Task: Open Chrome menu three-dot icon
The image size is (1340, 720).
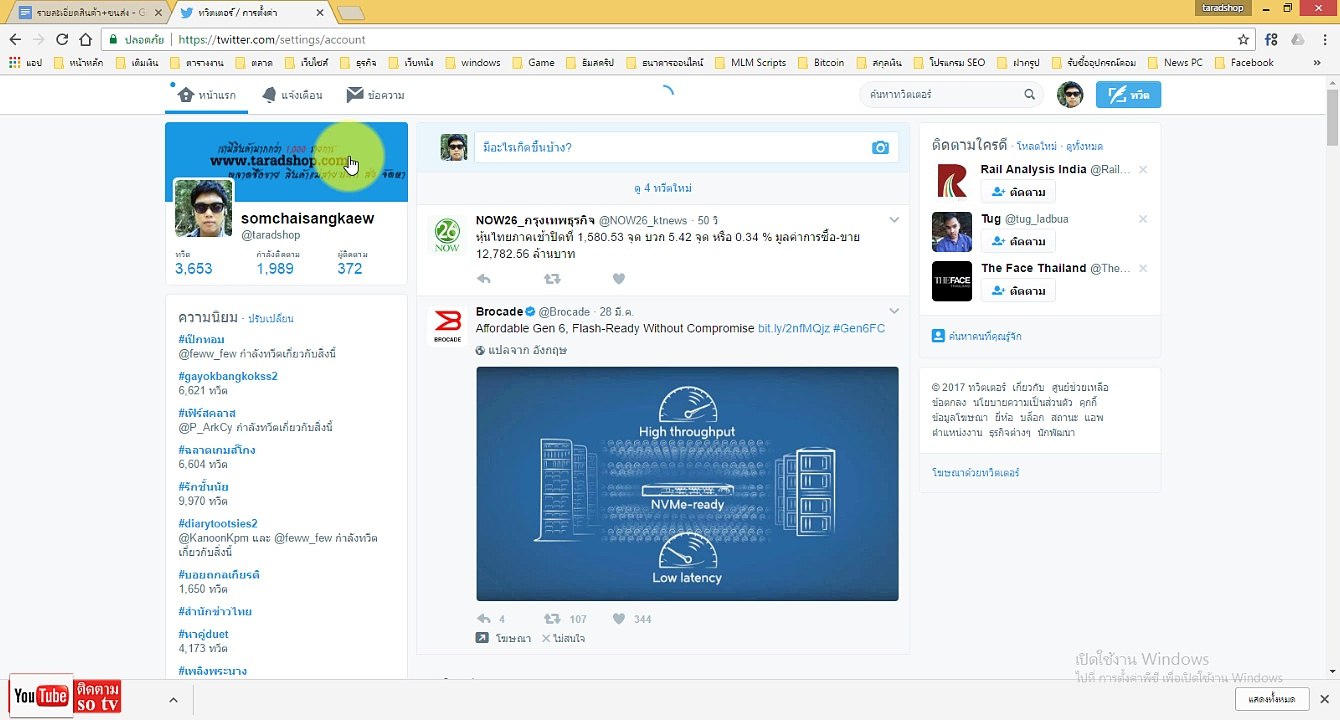Action: [x=1324, y=39]
